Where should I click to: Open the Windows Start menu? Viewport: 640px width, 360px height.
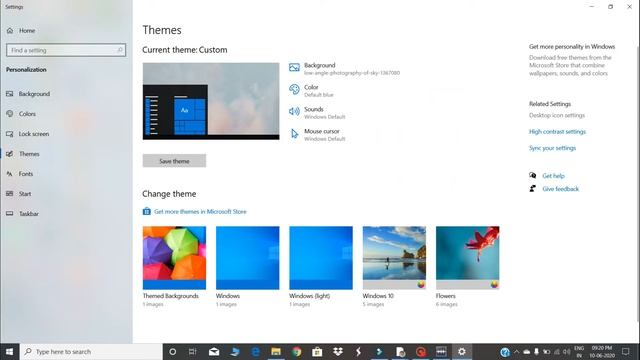[x=10, y=351]
